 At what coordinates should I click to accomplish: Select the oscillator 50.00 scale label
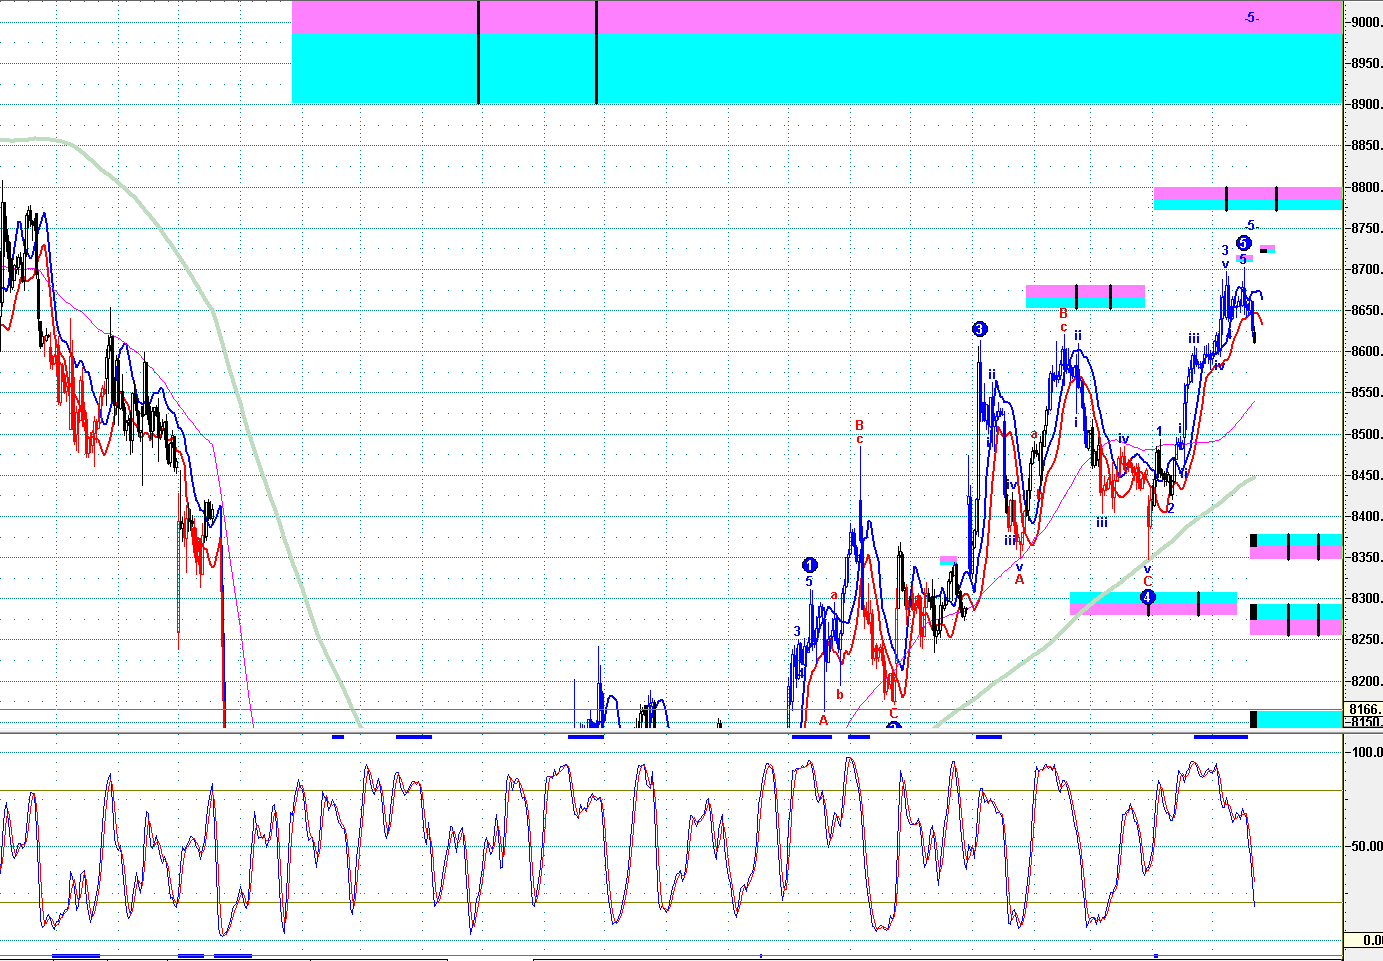(1366, 846)
